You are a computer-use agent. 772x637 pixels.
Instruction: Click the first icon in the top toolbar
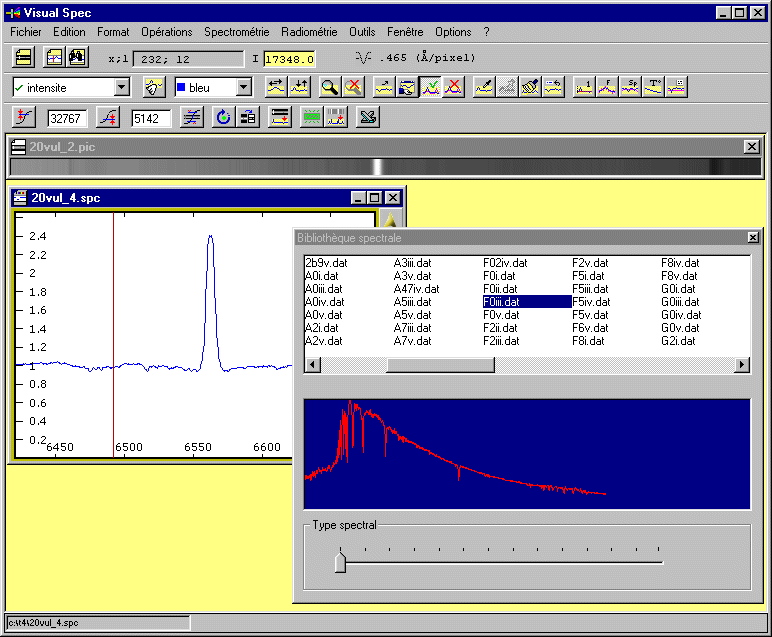click(x=23, y=58)
